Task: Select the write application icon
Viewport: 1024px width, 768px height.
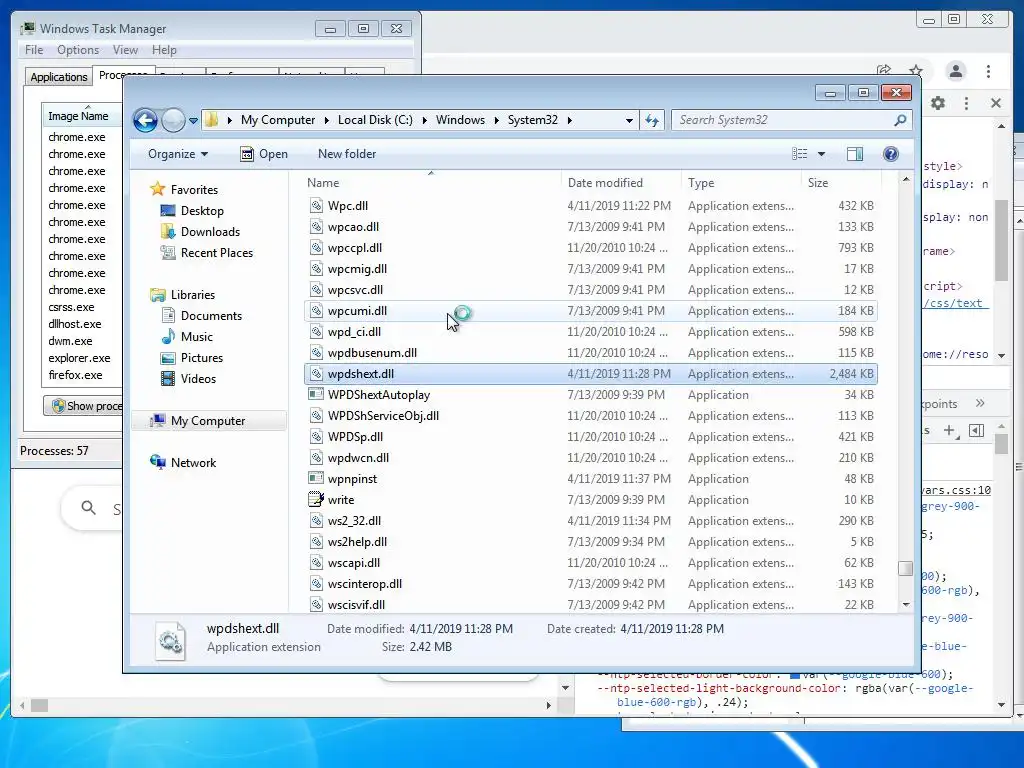Action: (316, 500)
